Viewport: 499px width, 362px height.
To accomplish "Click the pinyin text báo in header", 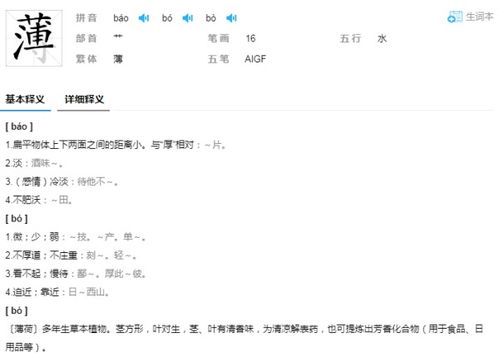I will tap(121, 18).
